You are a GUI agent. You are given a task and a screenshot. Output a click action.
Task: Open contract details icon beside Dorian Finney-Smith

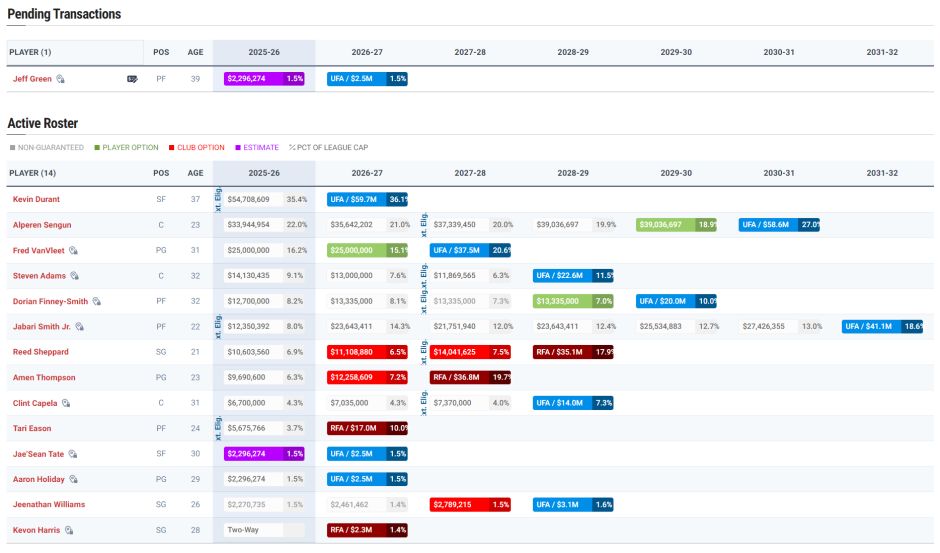97,302
